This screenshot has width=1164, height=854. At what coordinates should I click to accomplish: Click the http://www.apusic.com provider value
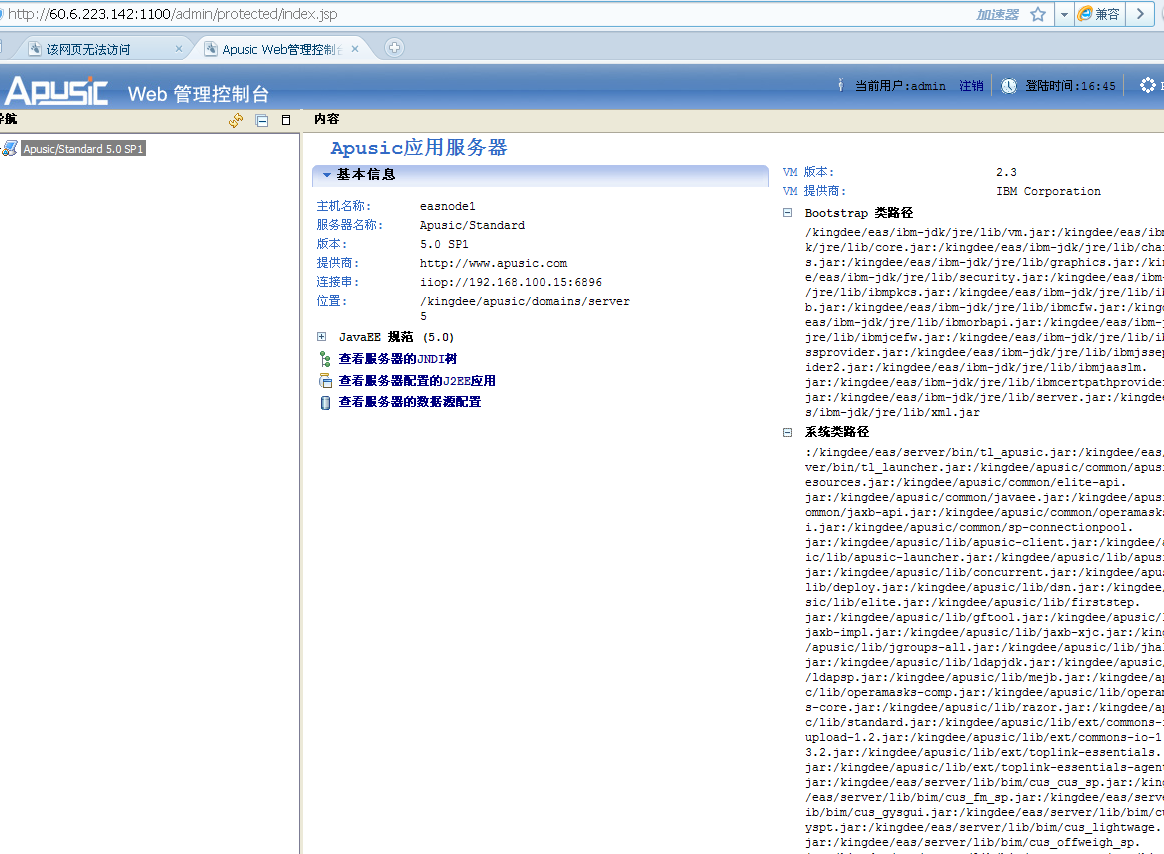click(493, 263)
